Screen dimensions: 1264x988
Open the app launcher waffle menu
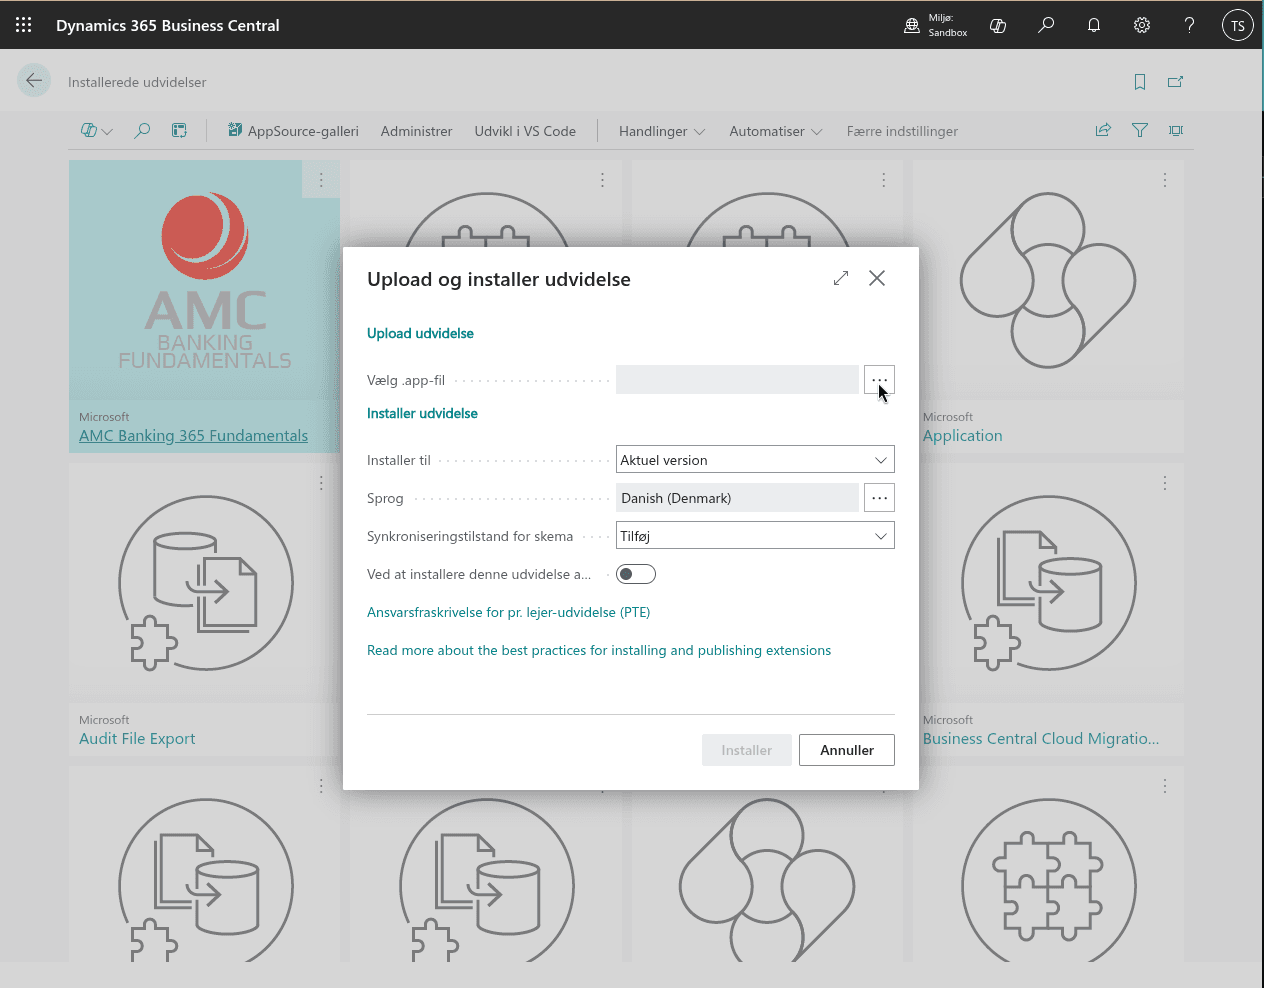[x=24, y=25]
